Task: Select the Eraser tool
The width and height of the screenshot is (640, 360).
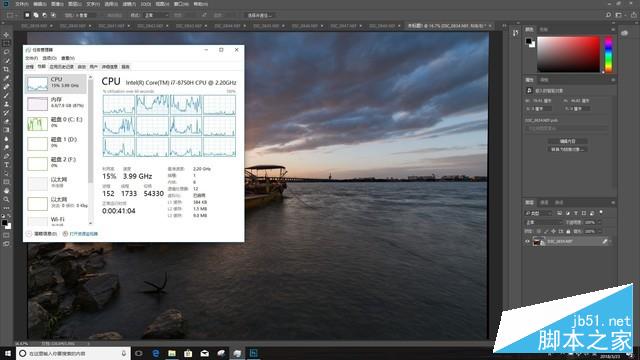Action: tap(6, 121)
